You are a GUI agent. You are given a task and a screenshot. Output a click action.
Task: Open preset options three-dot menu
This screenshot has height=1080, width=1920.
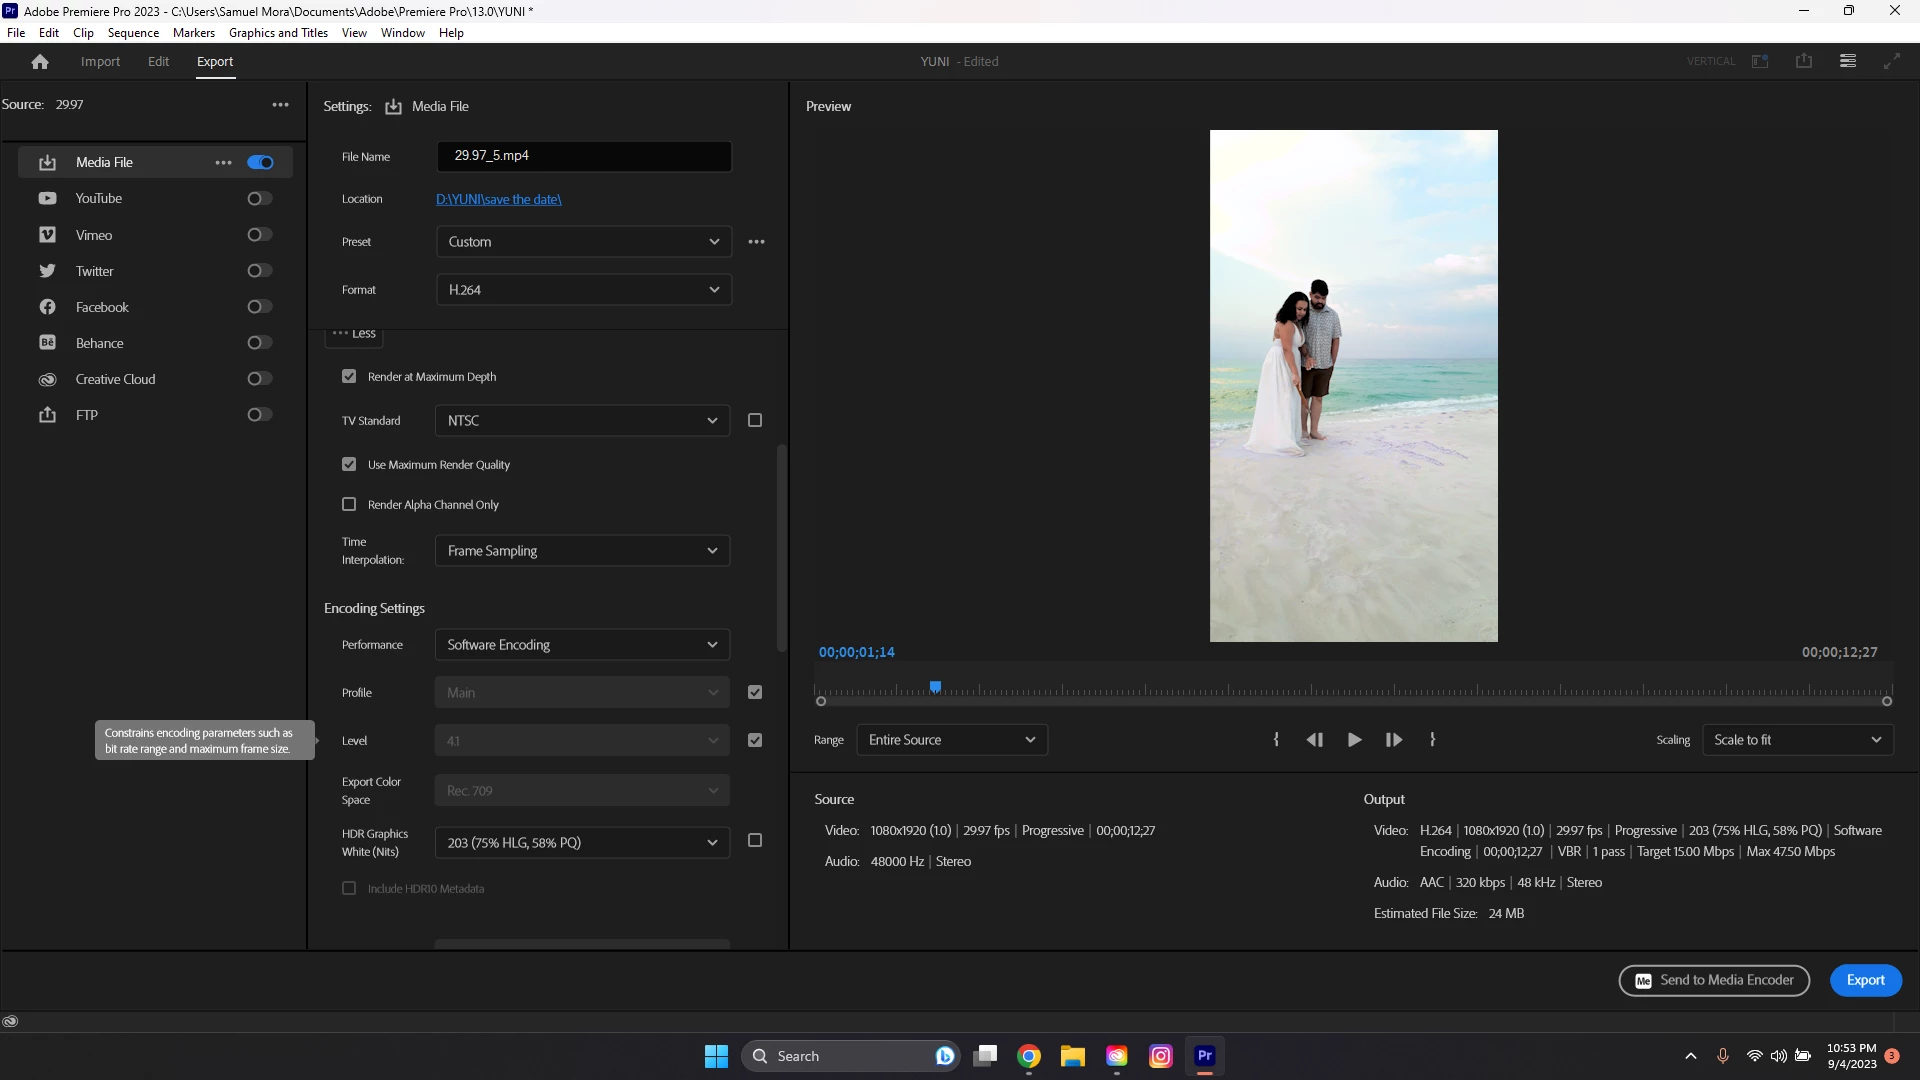(x=757, y=242)
